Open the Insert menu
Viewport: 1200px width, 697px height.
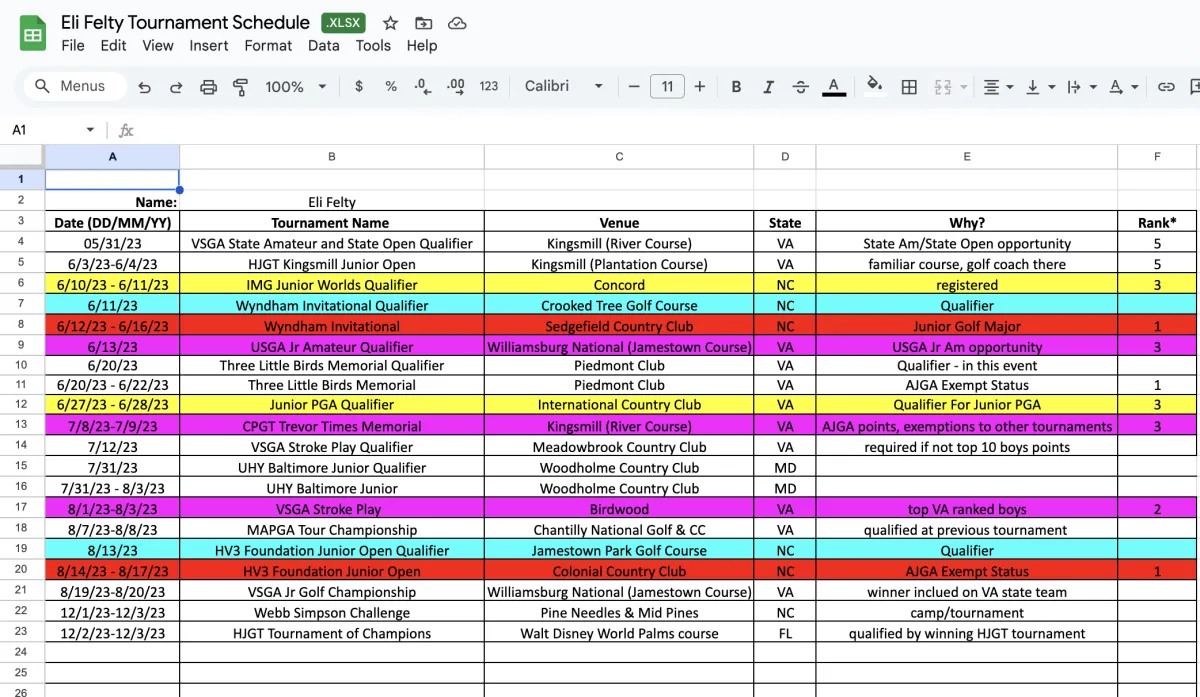coord(209,45)
